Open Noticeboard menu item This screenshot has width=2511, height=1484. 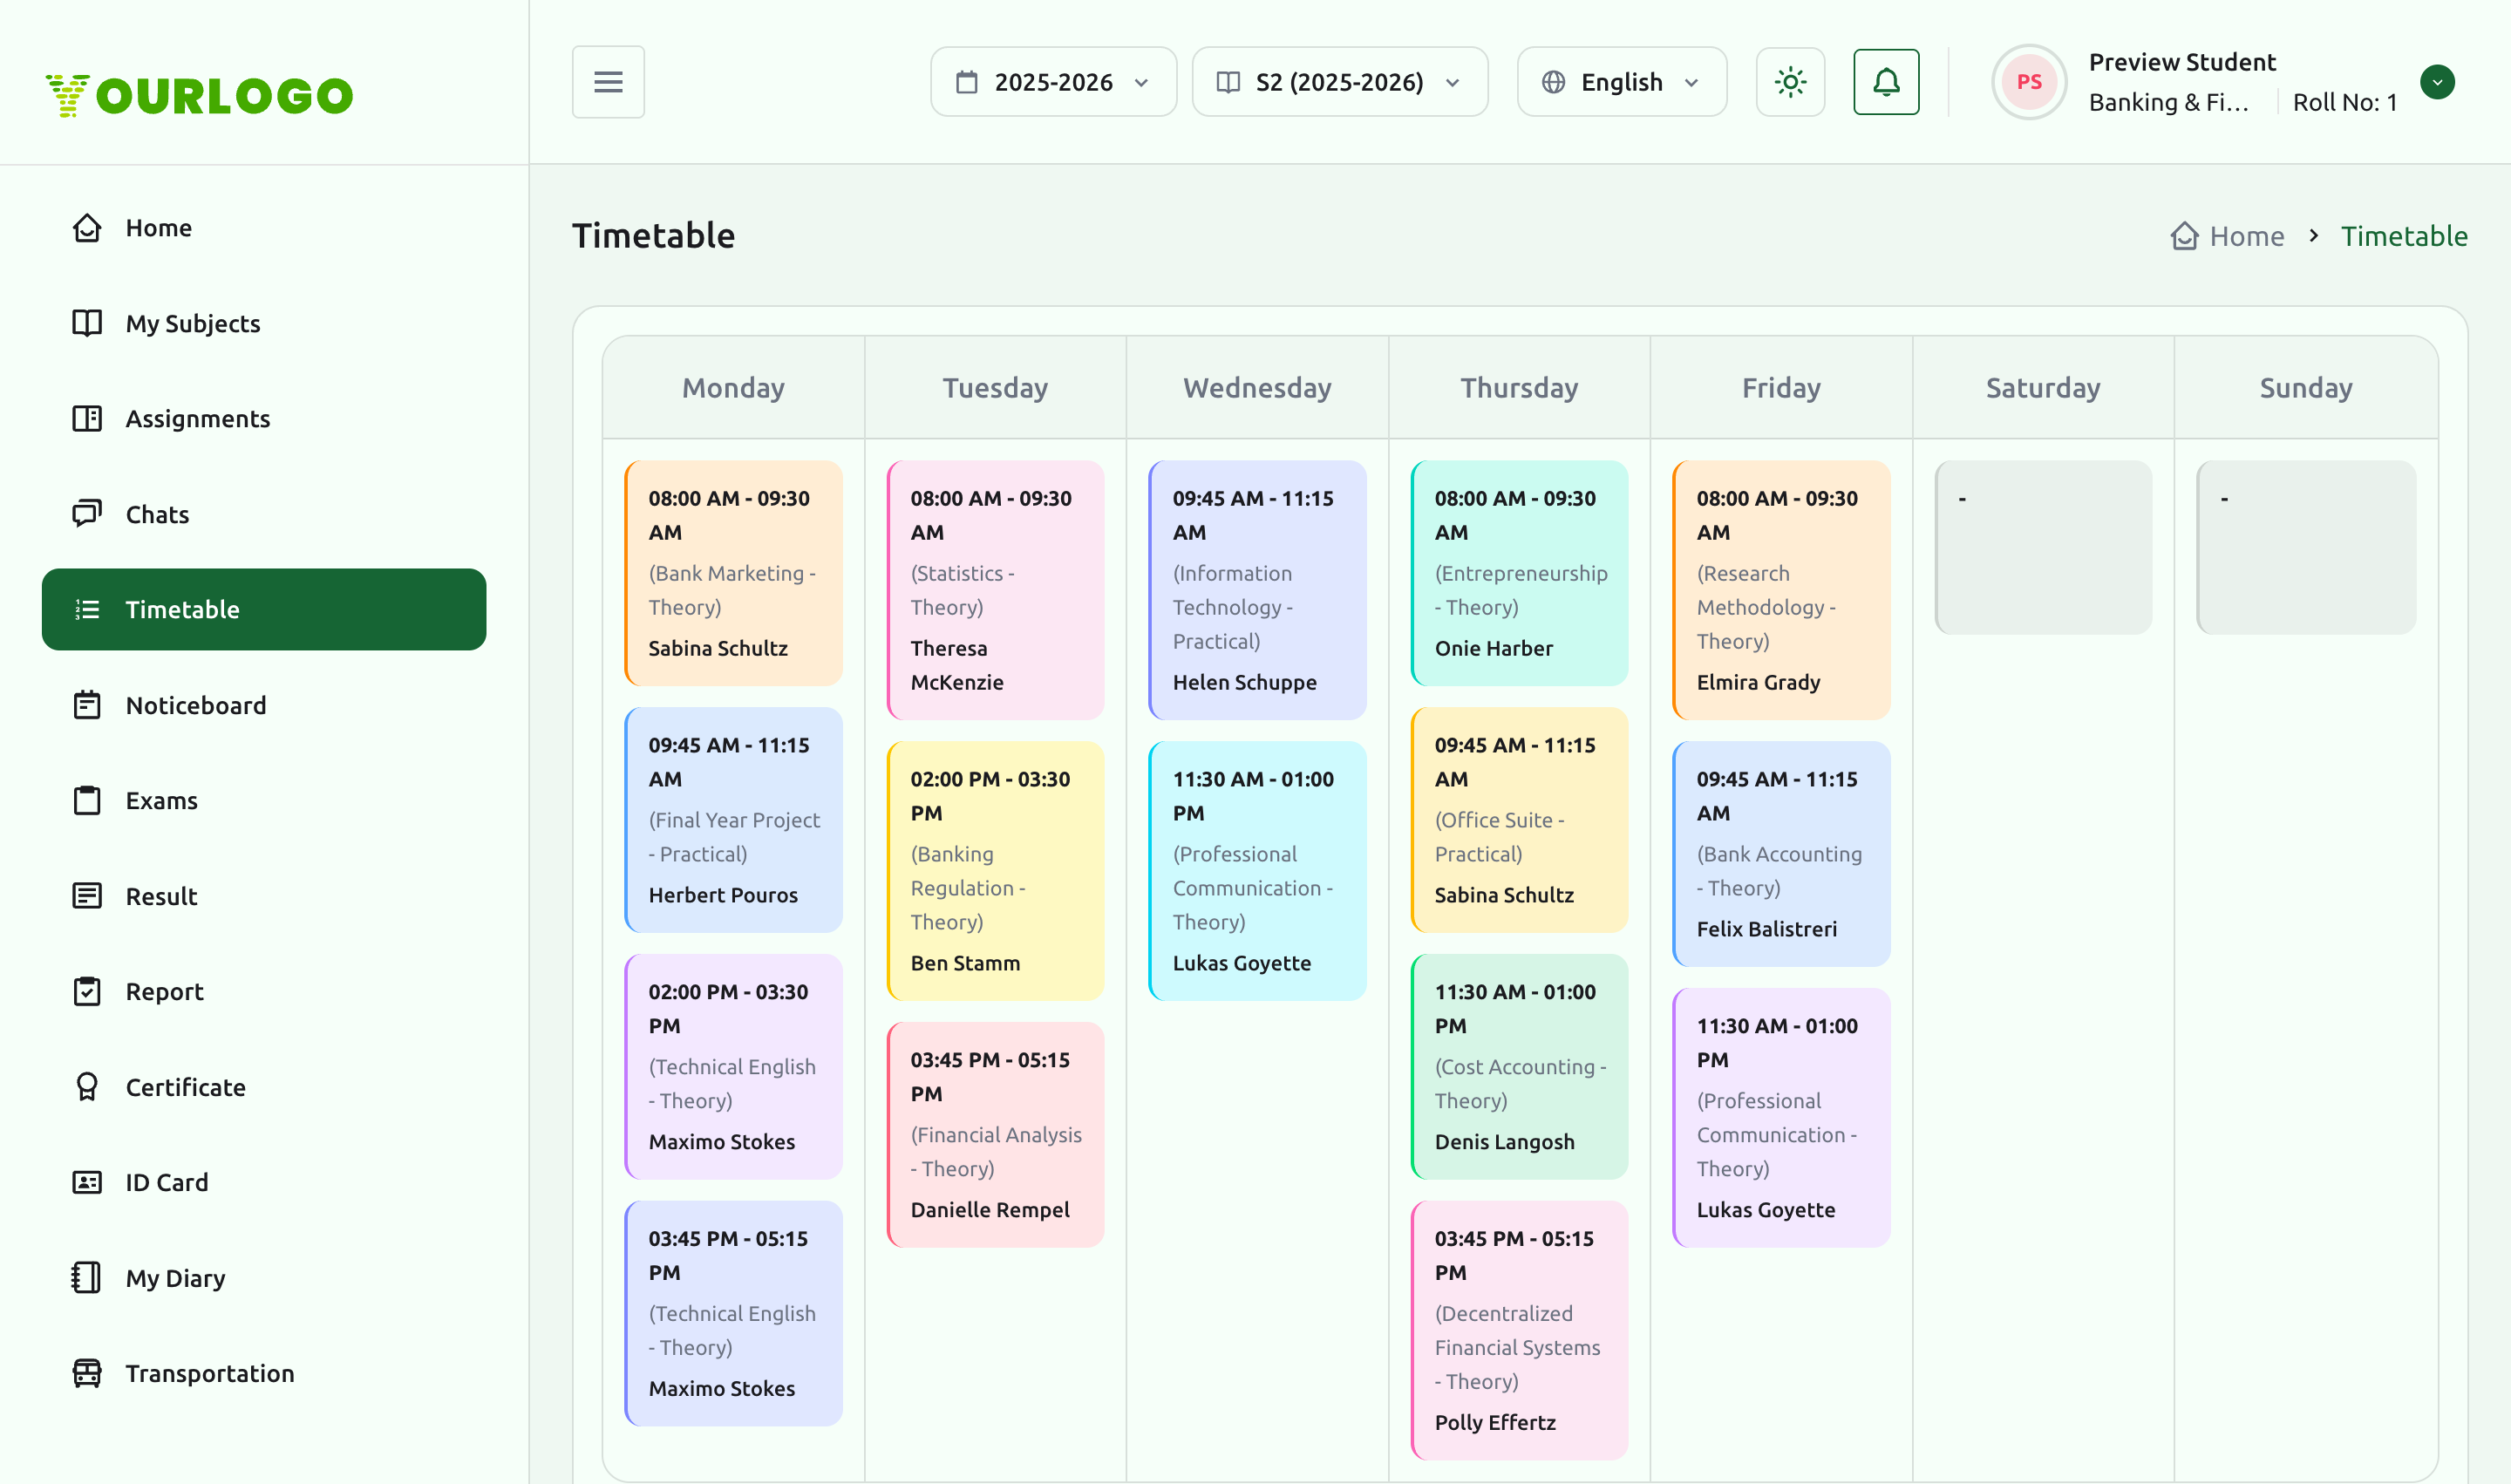264,705
